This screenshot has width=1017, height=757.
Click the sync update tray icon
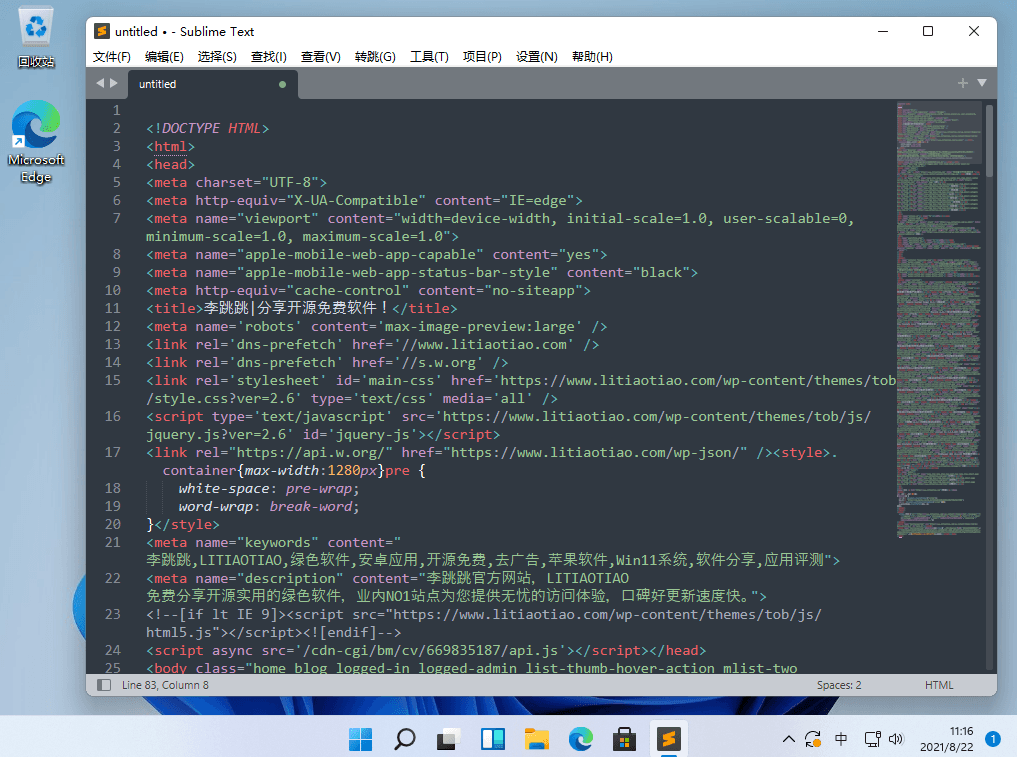(813, 739)
